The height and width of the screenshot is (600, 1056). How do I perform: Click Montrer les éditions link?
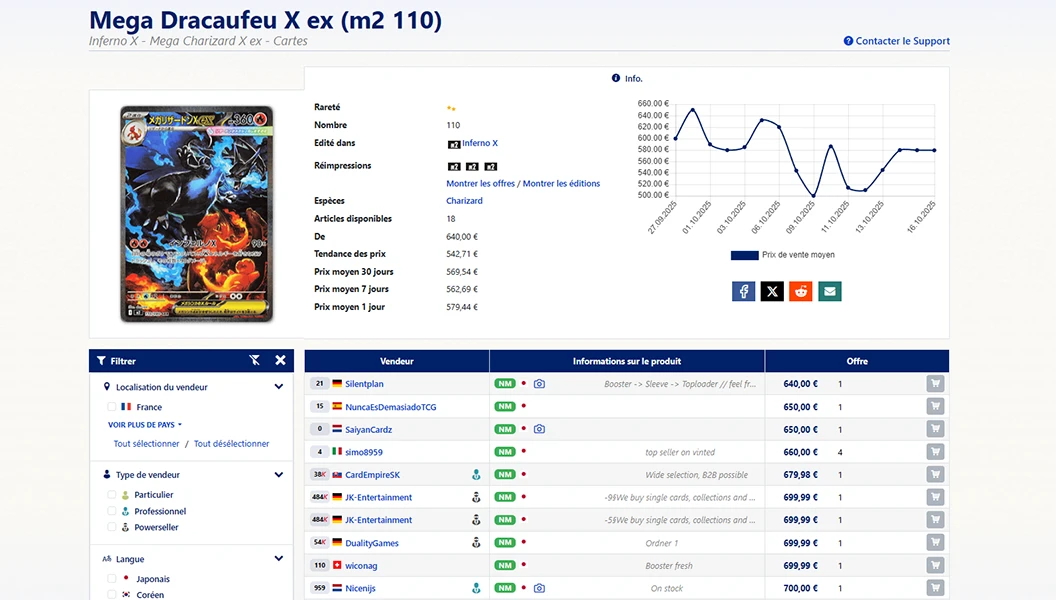point(561,183)
